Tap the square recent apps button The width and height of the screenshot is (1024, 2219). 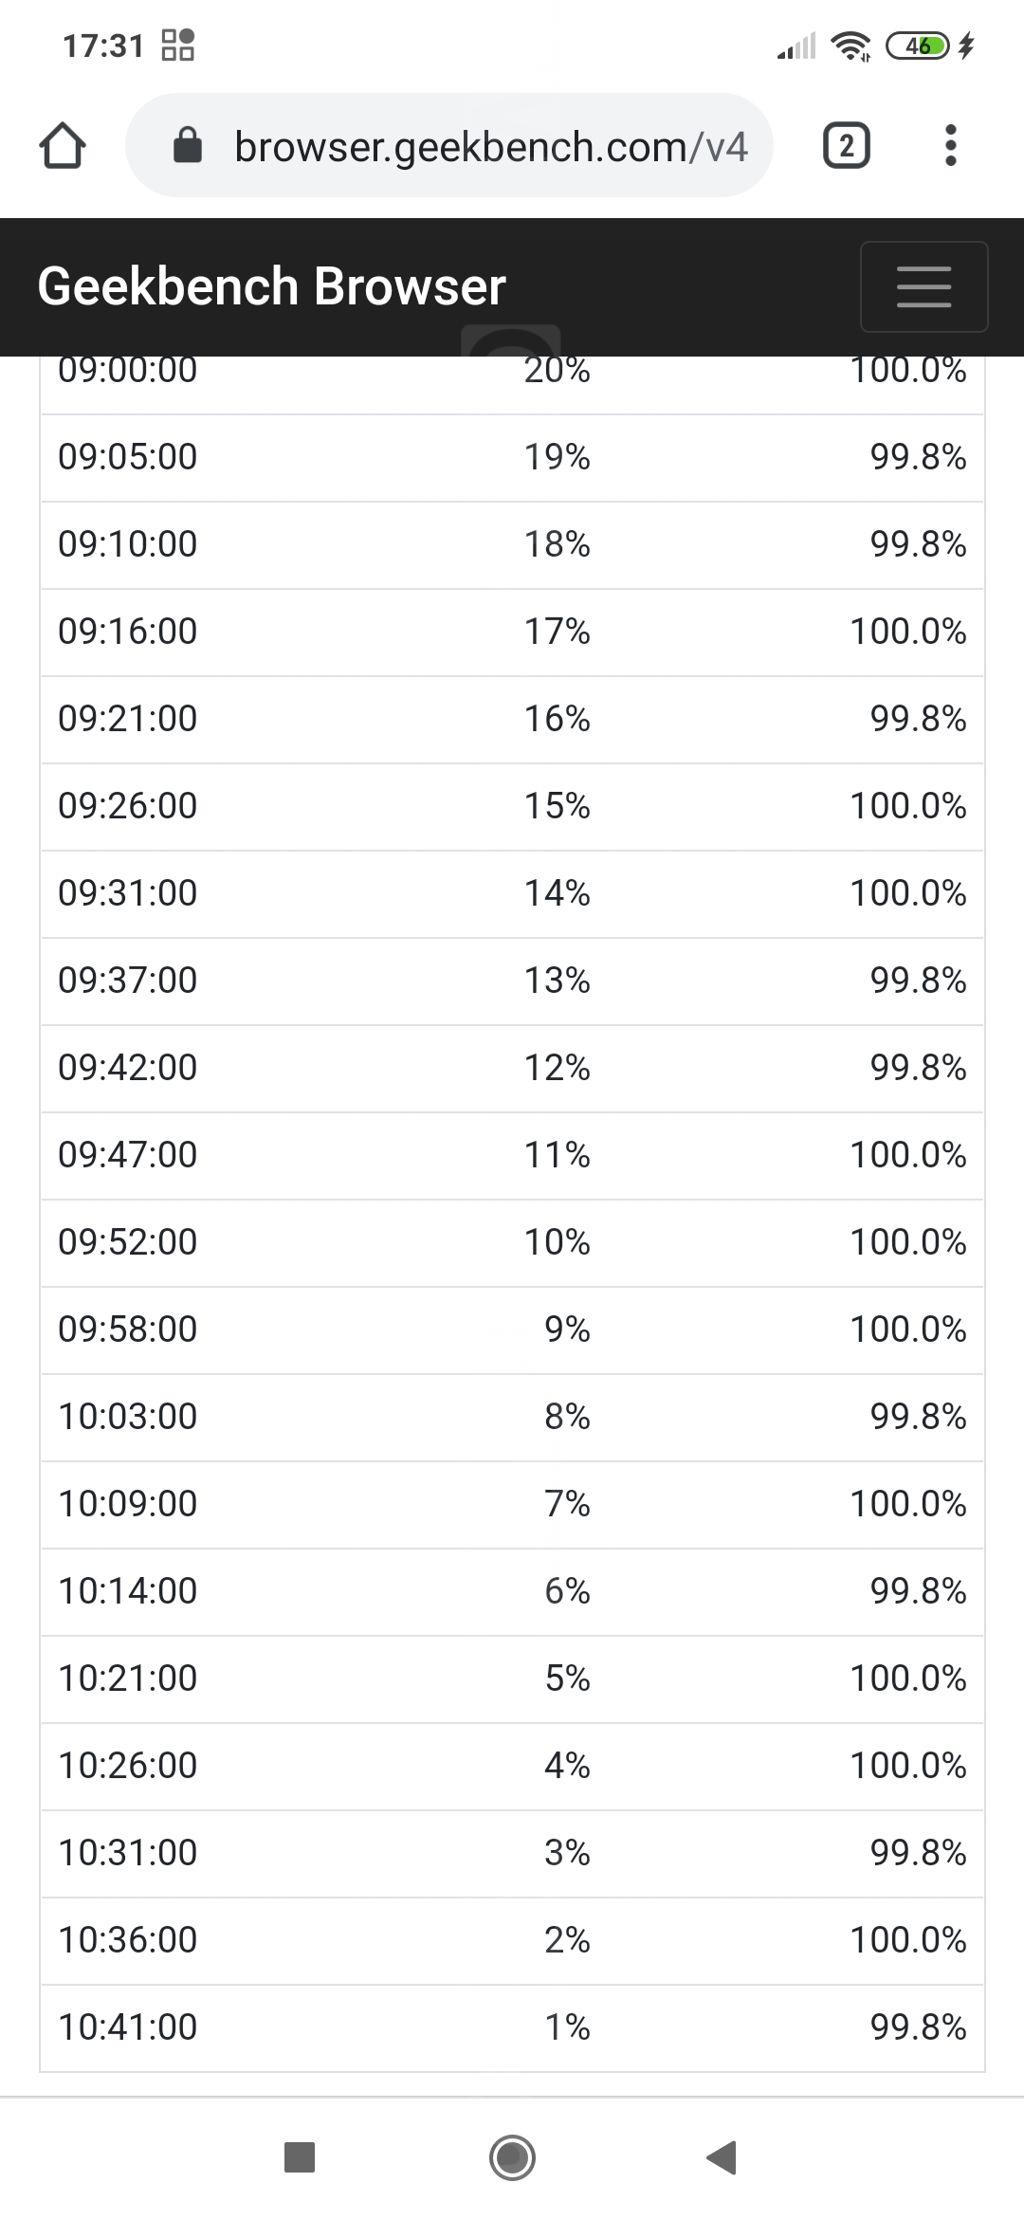point(300,2157)
